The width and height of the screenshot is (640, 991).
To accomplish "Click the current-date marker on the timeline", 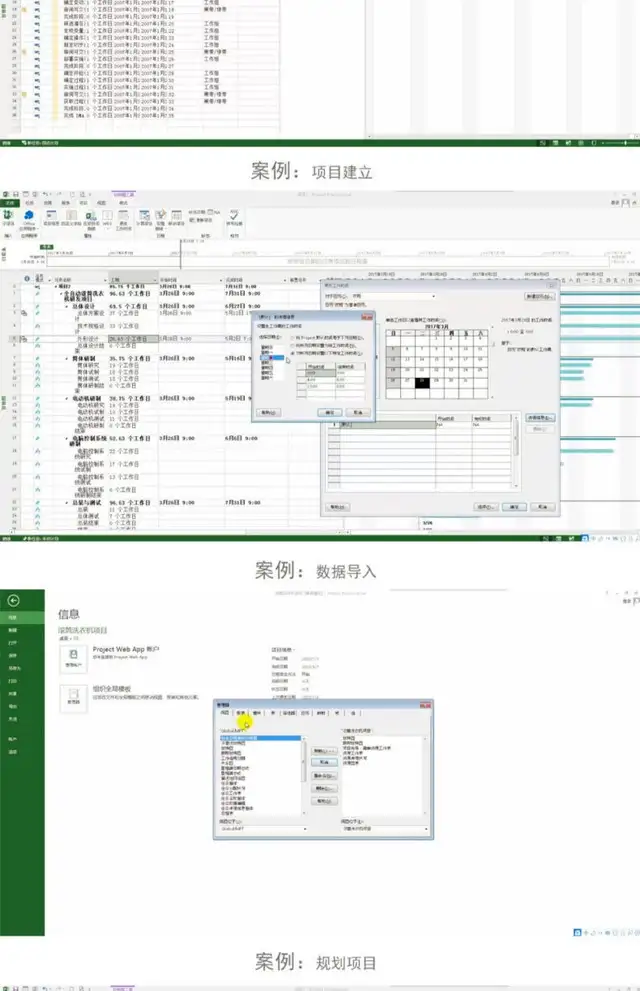I will click(x=47, y=247).
